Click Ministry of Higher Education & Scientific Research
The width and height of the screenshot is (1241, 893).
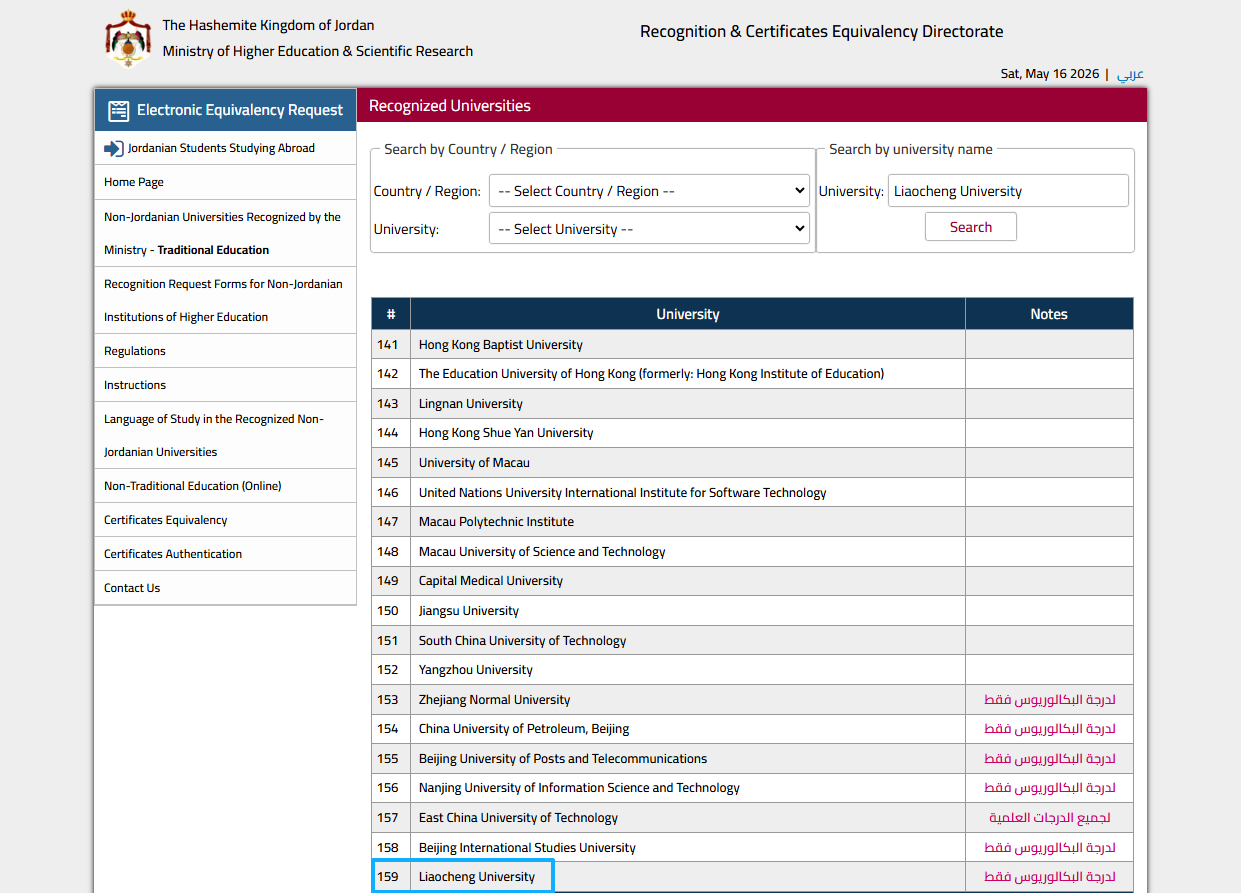(318, 51)
